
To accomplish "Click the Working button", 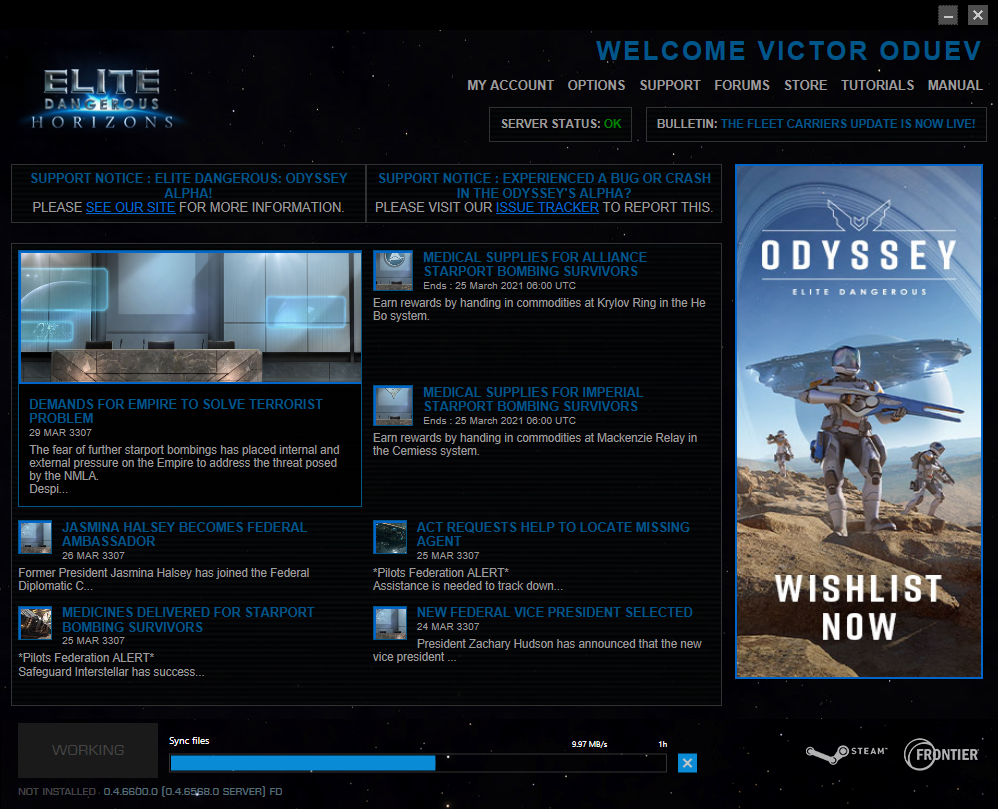I will (x=88, y=750).
